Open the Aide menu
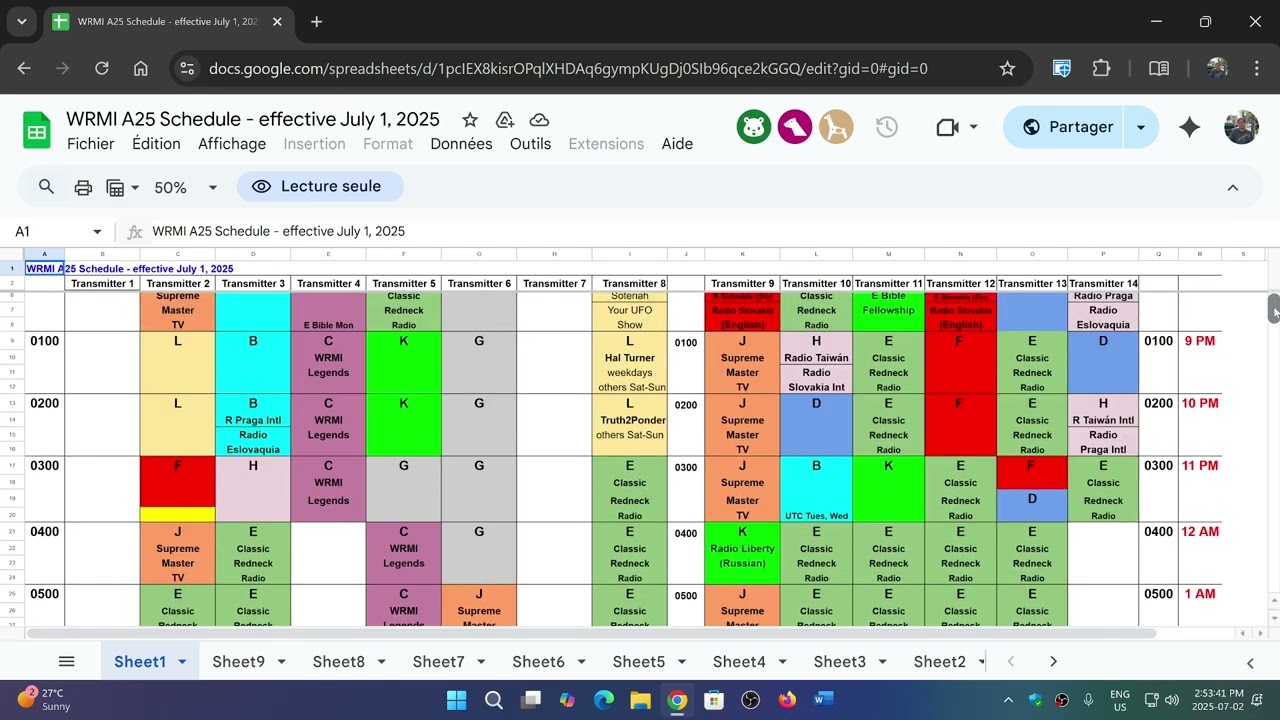This screenshot has height=720, width=1280. [677, 144]
